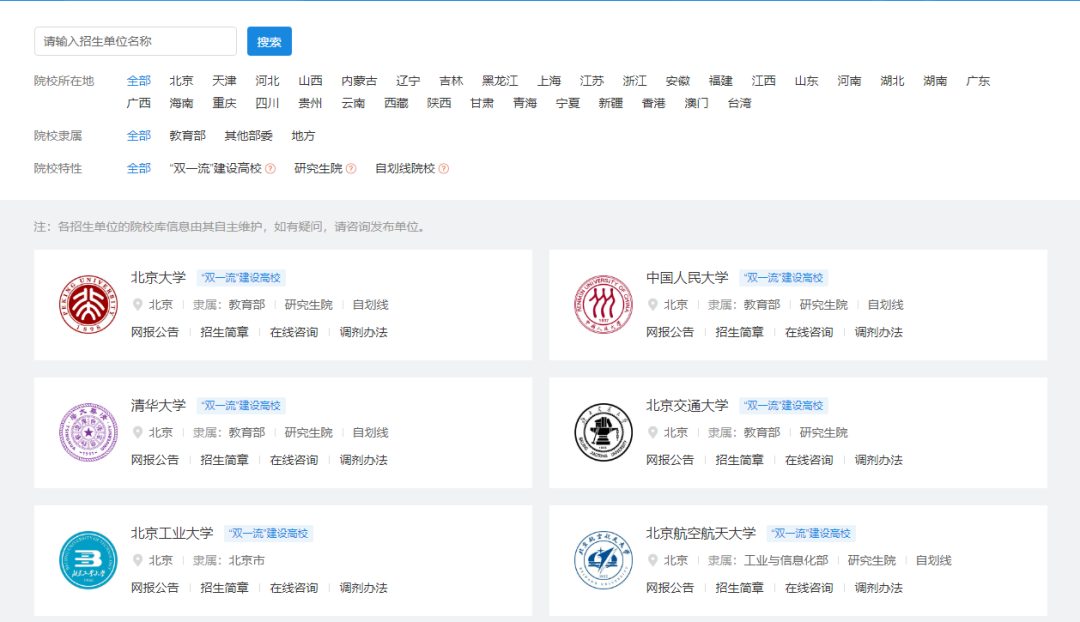Open the 中国人民大学 school name link
This screenshot has width=1080, height=622.
click(x=687, y=278)
